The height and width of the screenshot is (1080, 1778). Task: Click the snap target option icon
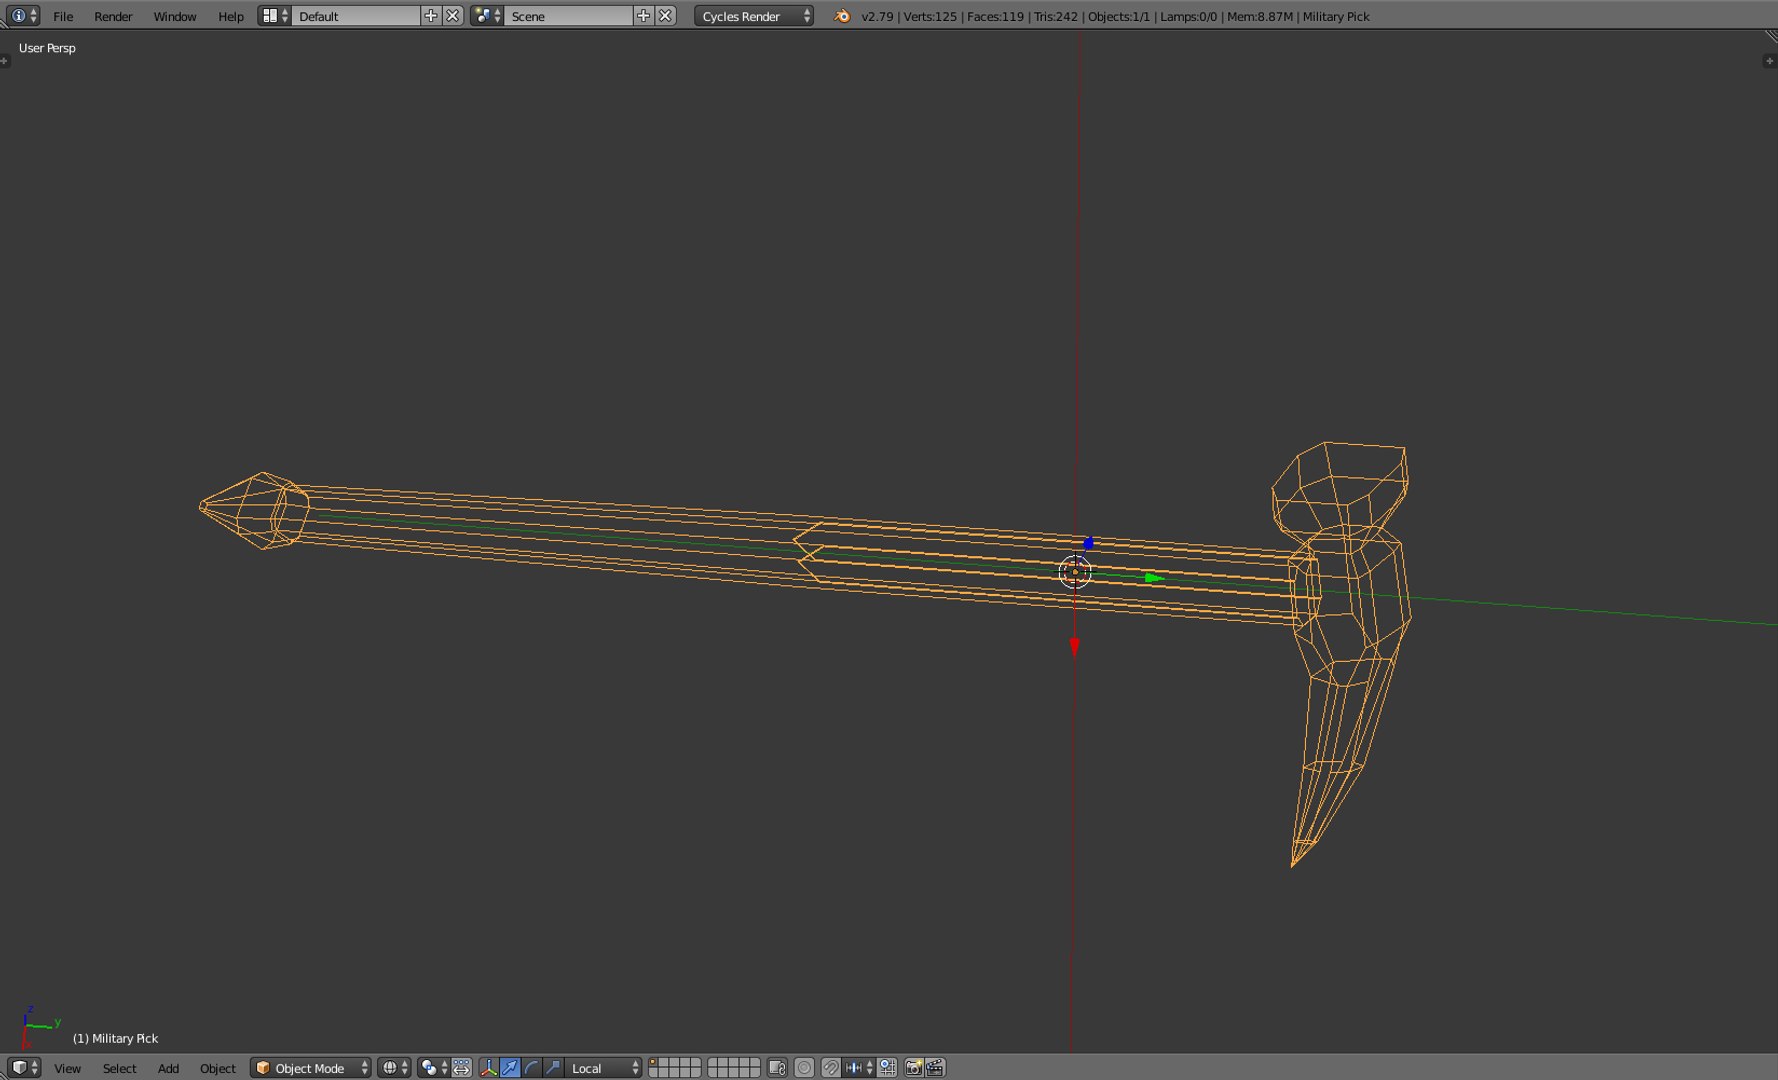pos(887,1068)
